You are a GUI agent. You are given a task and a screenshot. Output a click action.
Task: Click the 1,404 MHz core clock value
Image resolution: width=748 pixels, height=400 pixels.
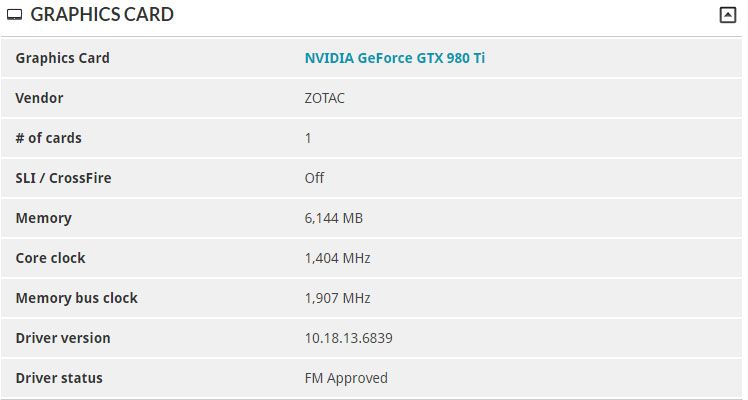tap(337, 258)
